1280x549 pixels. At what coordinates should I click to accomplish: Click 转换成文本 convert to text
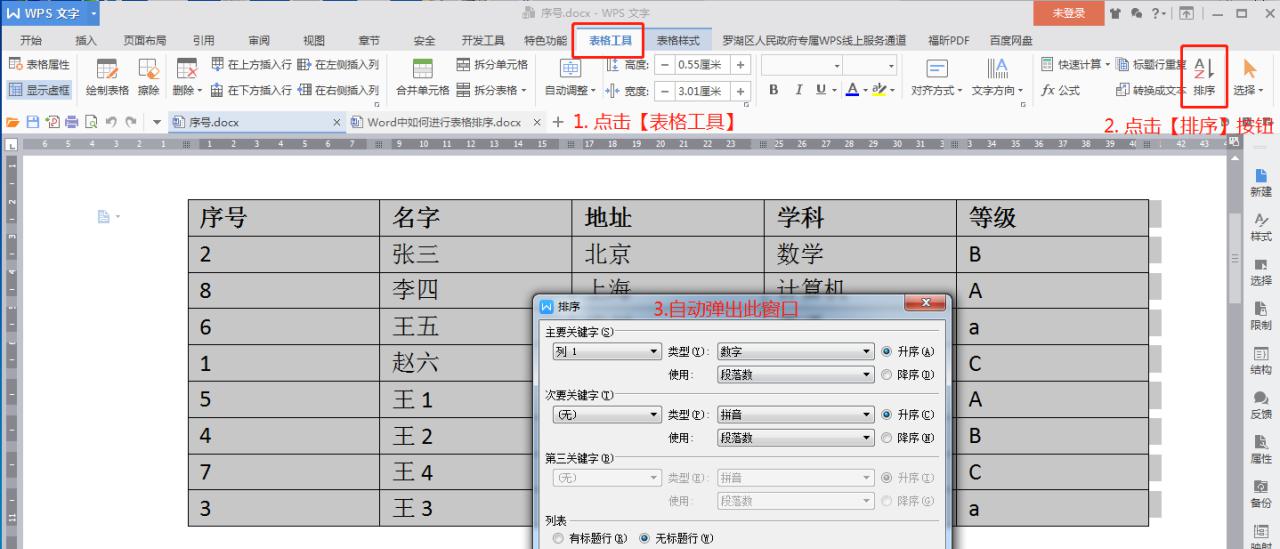(x=1150, y=90)
